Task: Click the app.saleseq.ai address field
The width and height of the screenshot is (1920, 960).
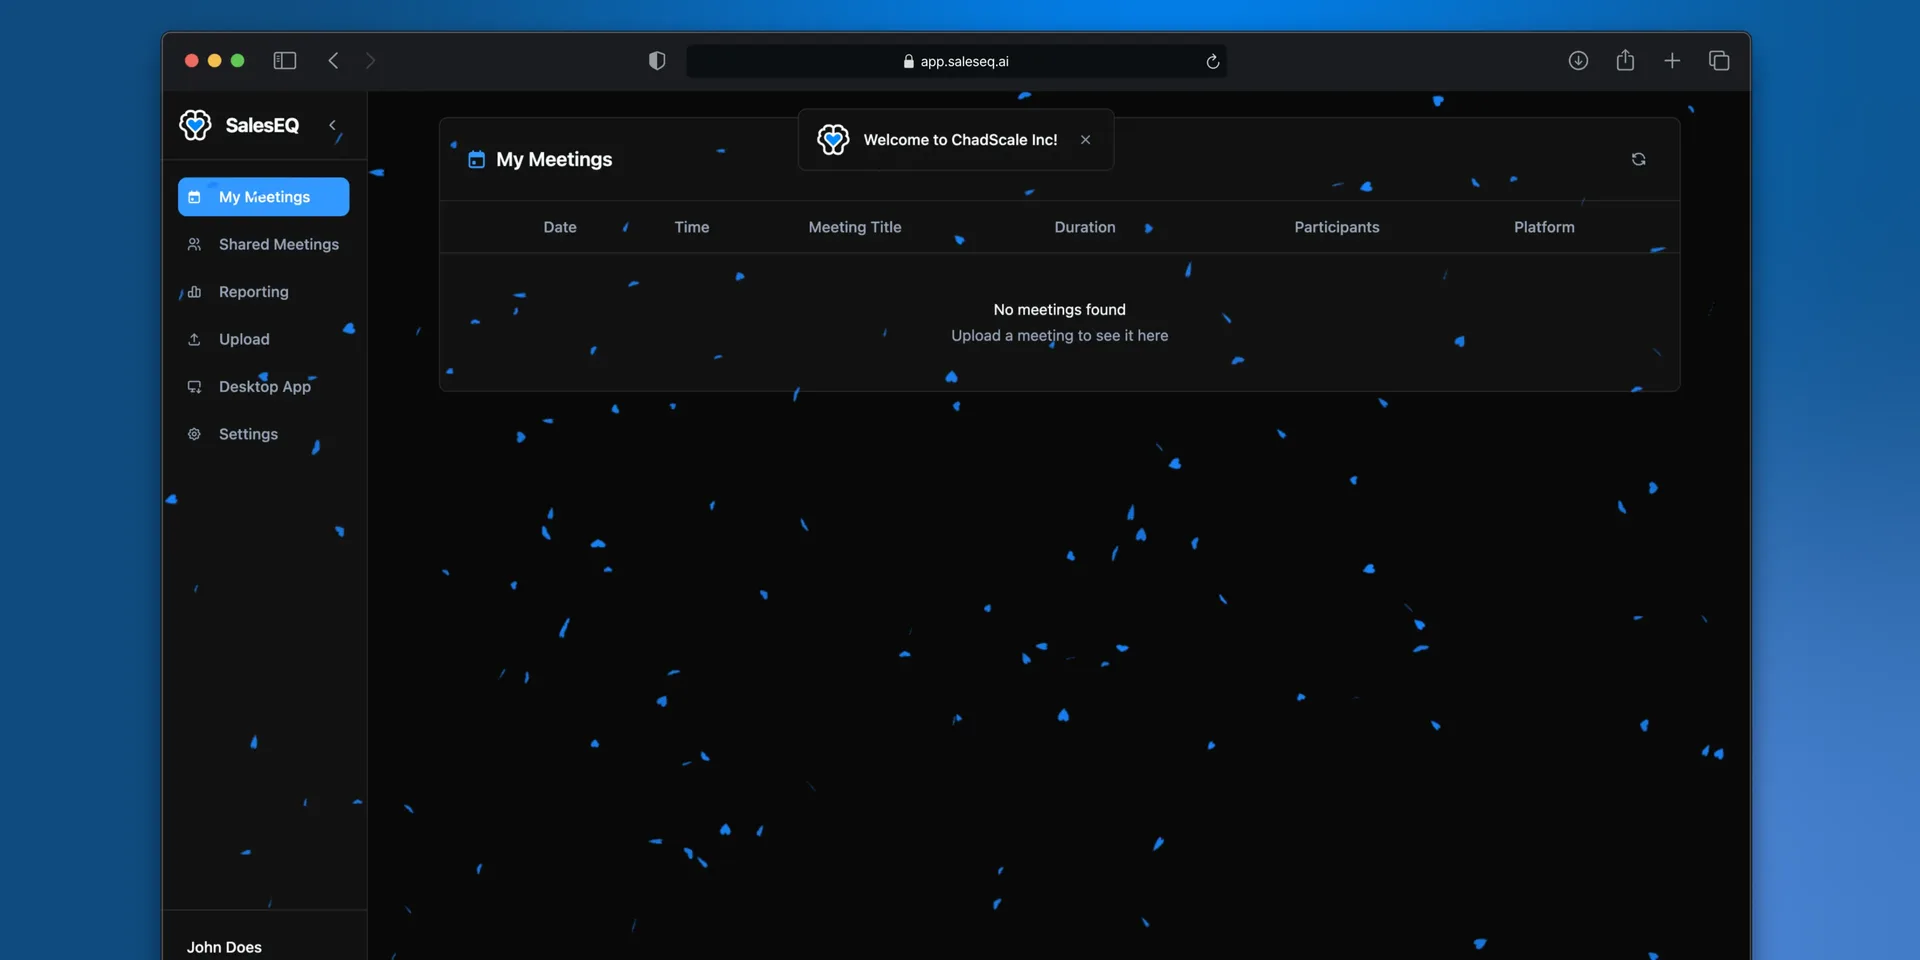Action: [x=956, y=61]
